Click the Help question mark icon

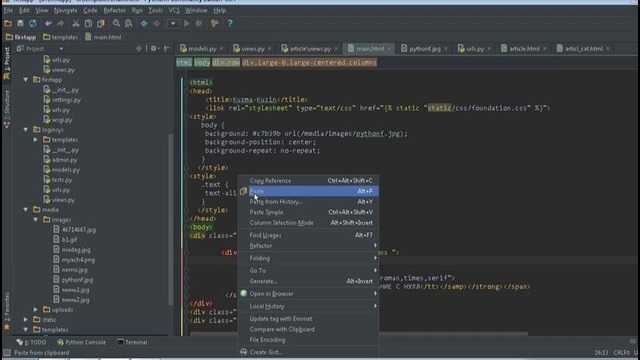pos(230,23)
